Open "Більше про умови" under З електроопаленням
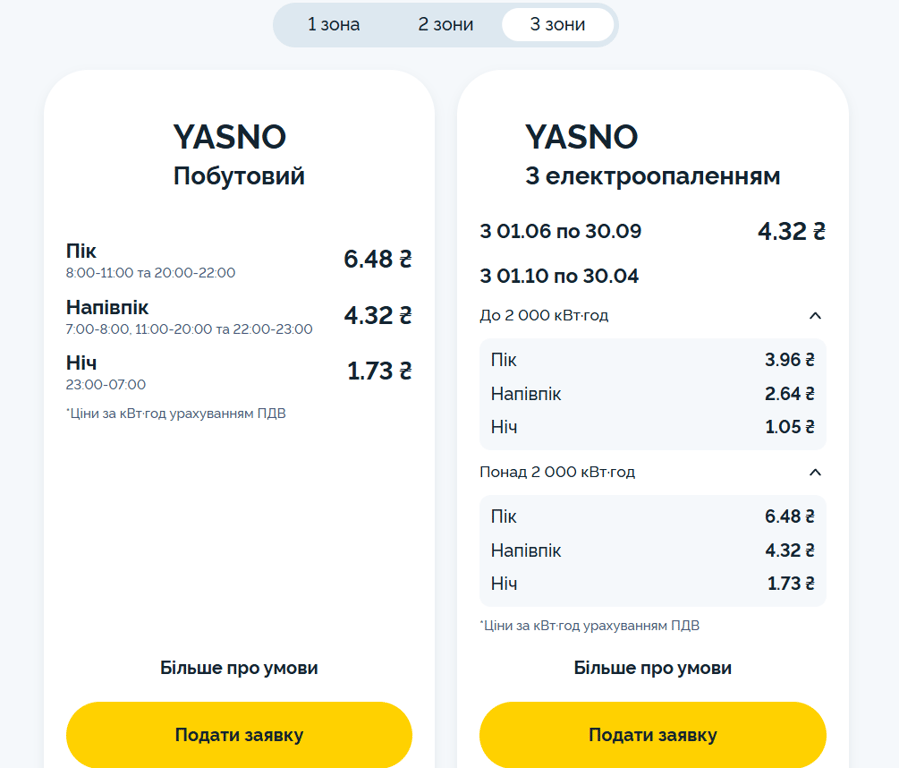 coord(653,668)
